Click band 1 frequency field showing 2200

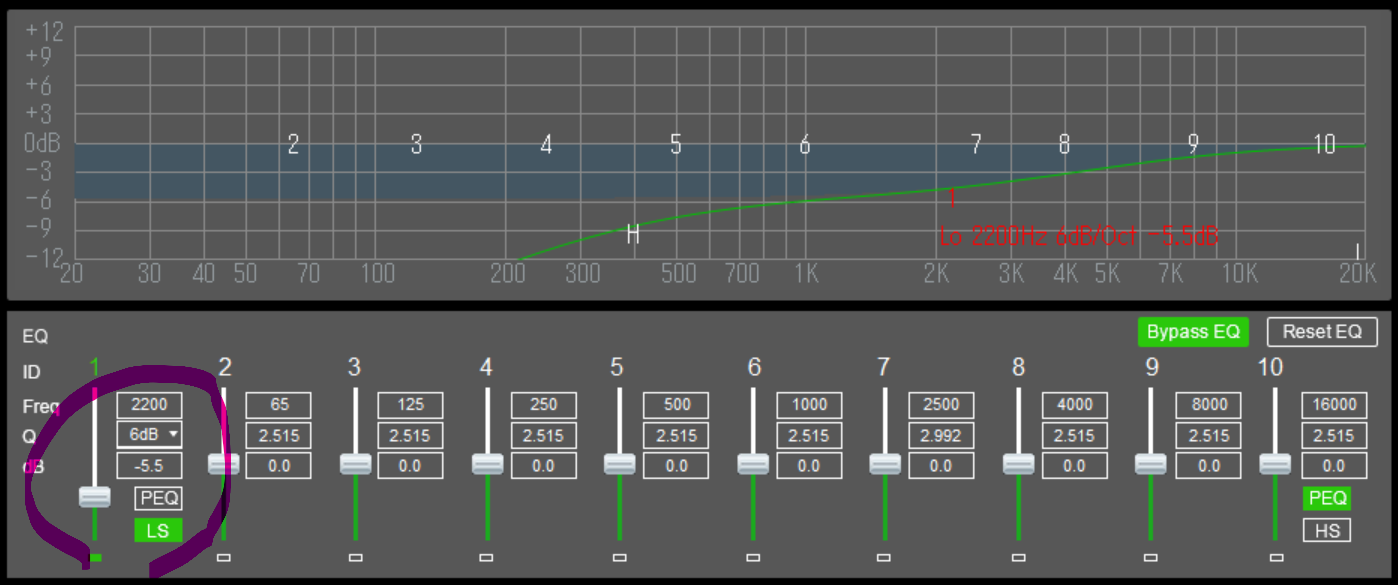149,405
